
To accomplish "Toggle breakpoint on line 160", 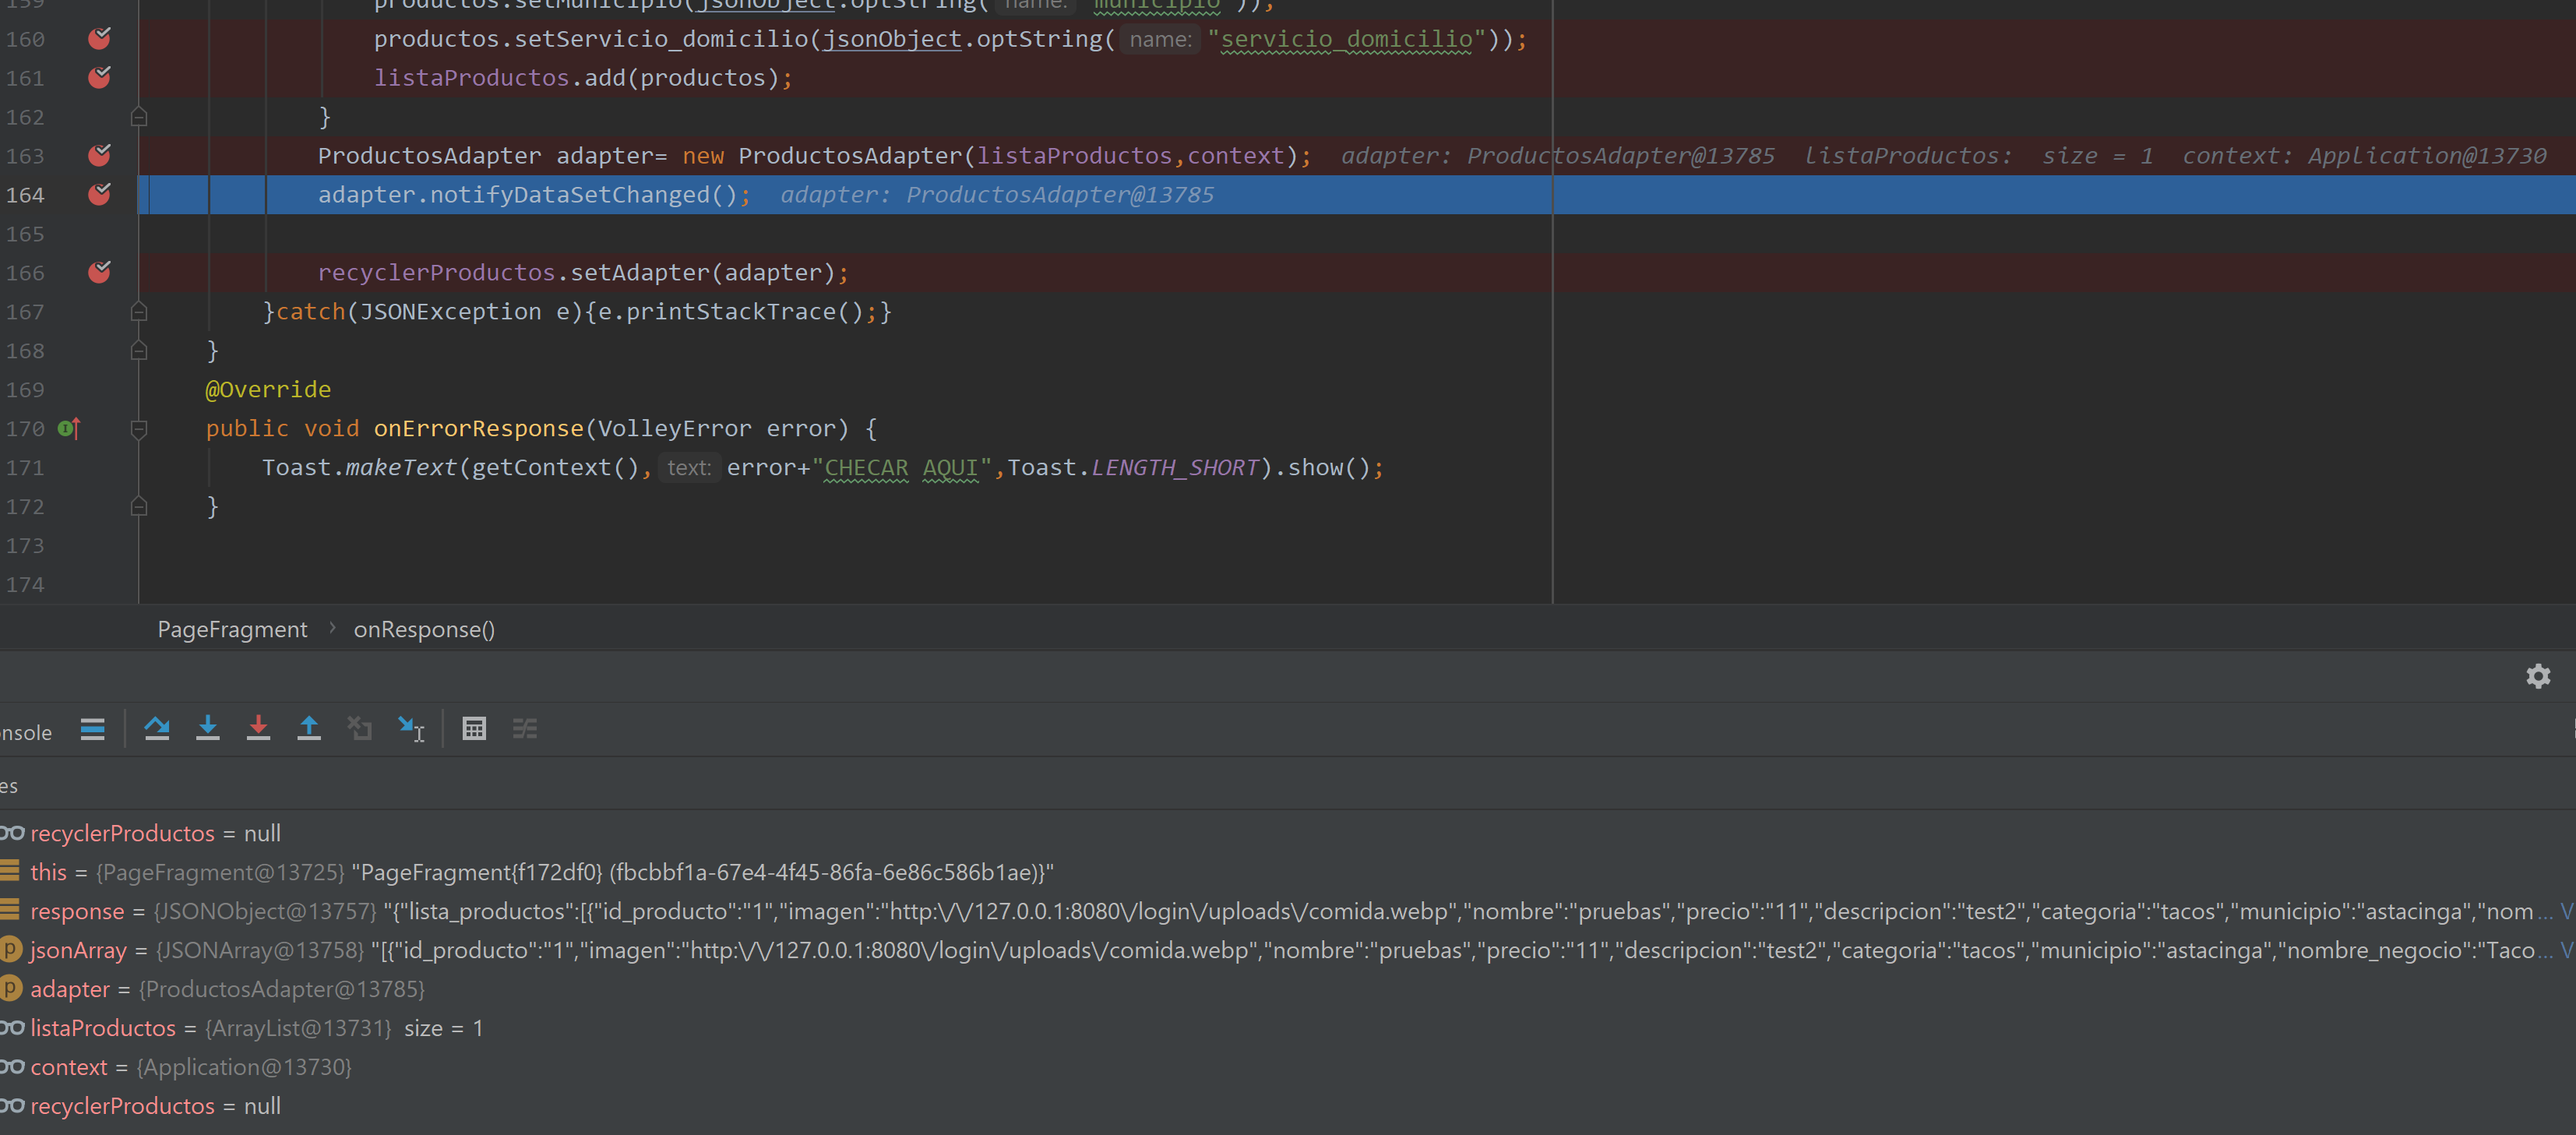I will pos(99,39).
